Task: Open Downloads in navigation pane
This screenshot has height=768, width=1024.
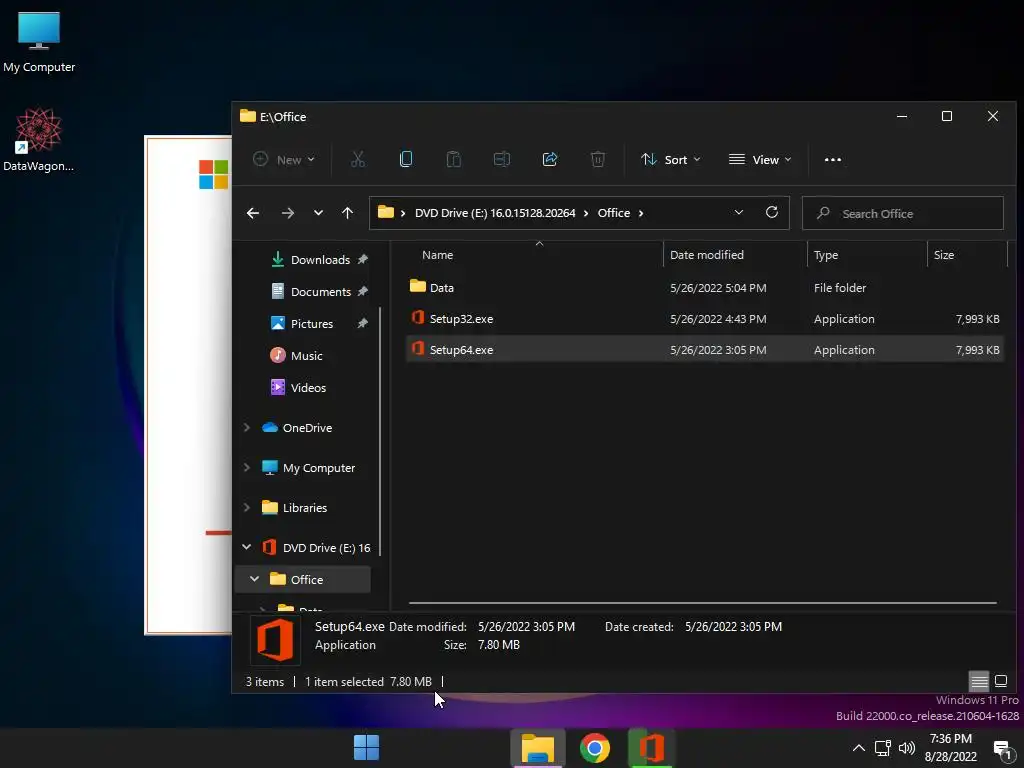Action: pyautogui.click(x=320, y=260)
